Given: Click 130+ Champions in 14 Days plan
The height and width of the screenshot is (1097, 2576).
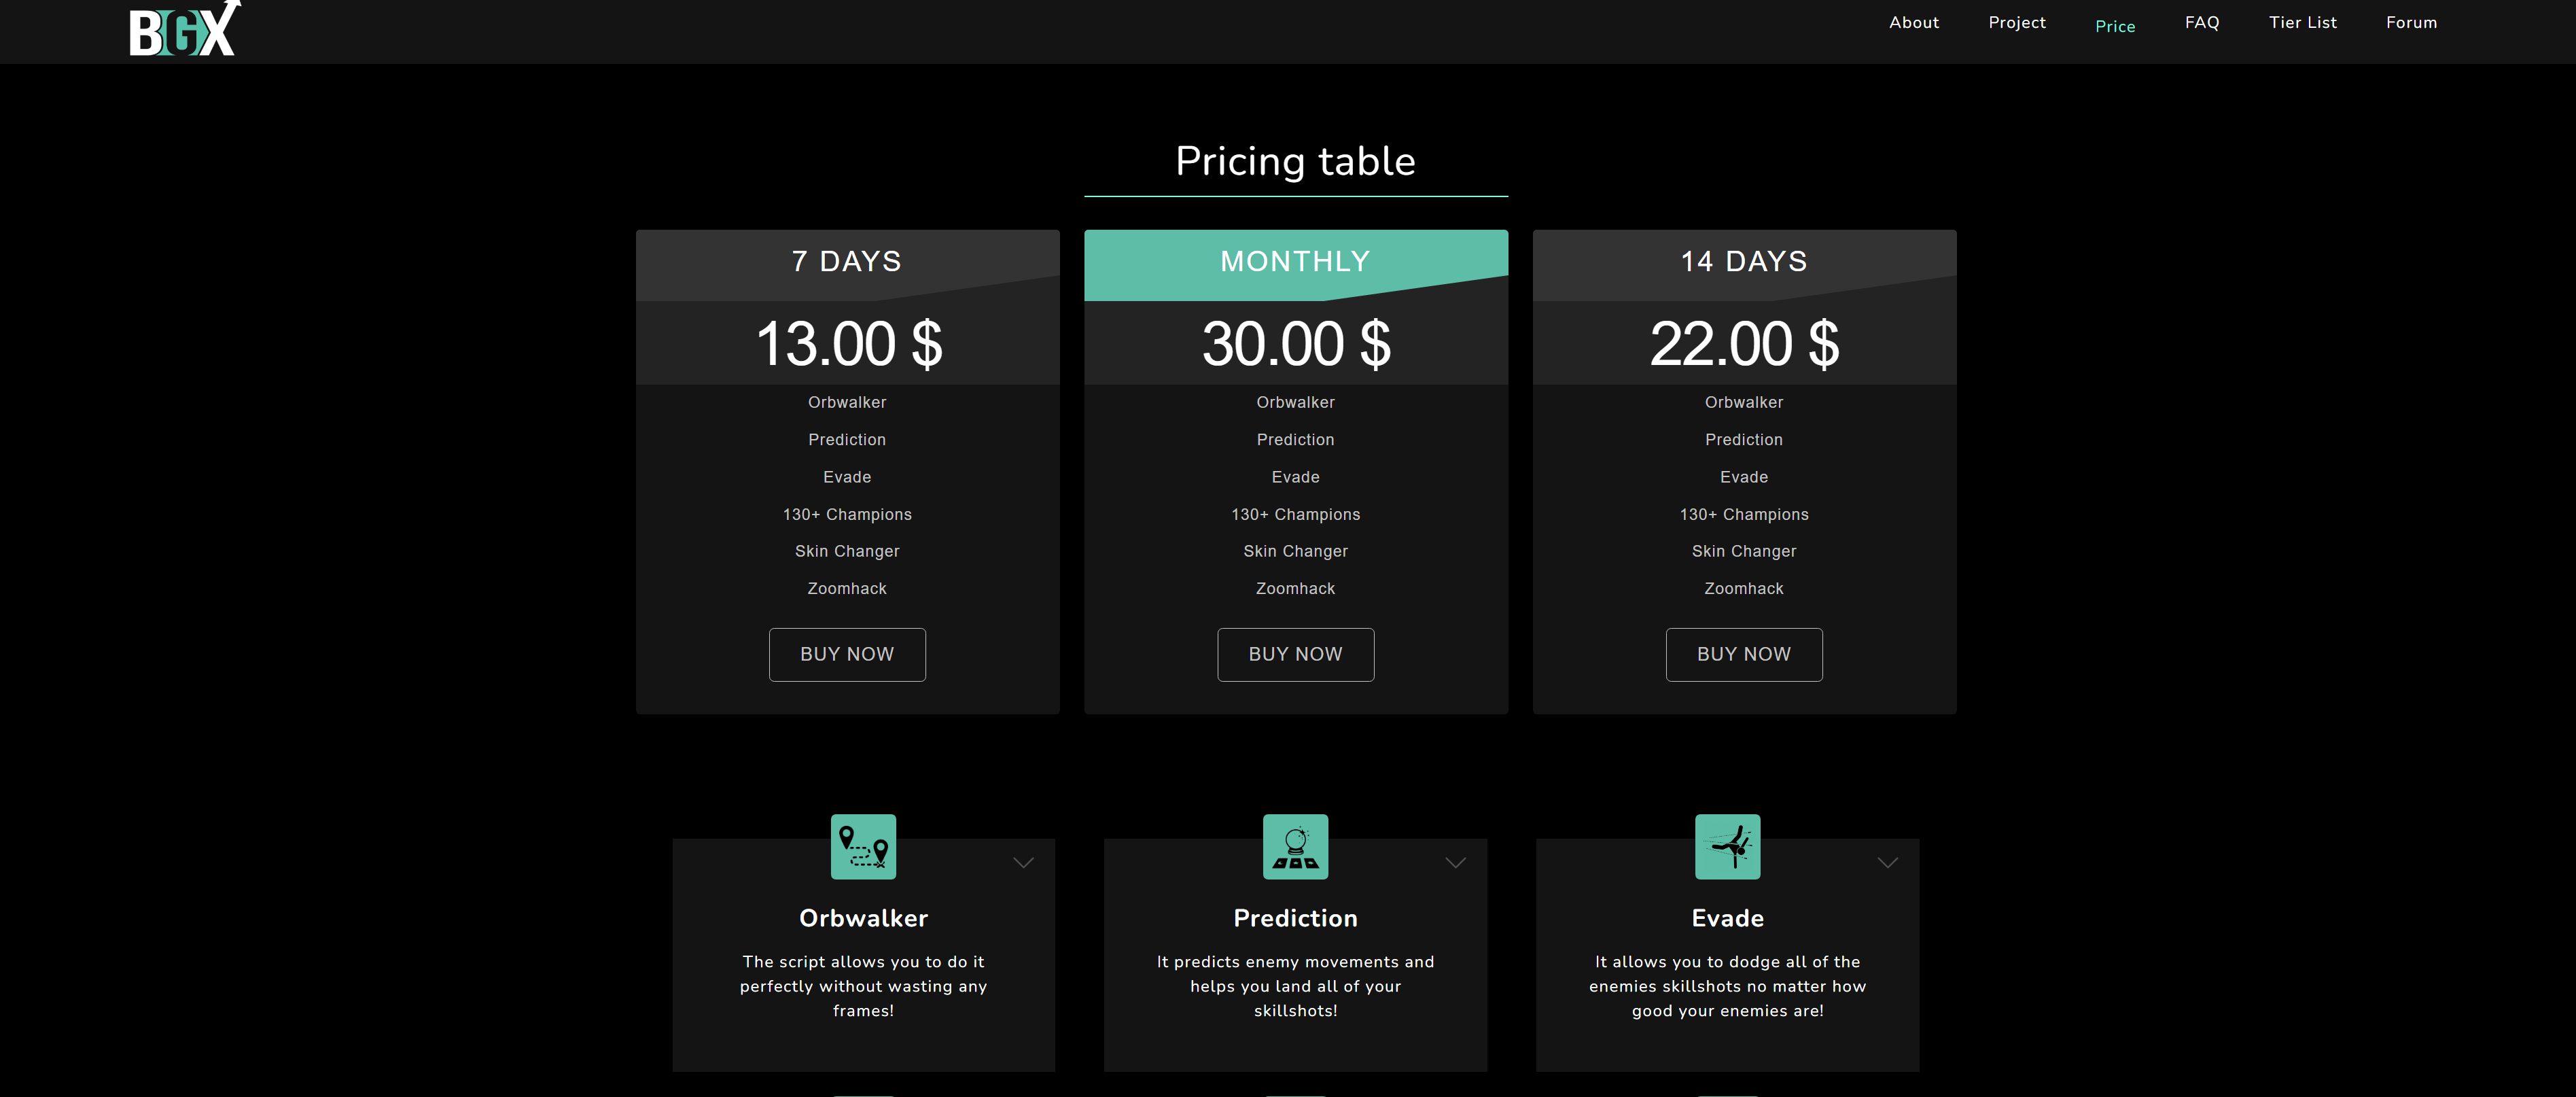Looking at the screenshot, I should [1743, 514].
